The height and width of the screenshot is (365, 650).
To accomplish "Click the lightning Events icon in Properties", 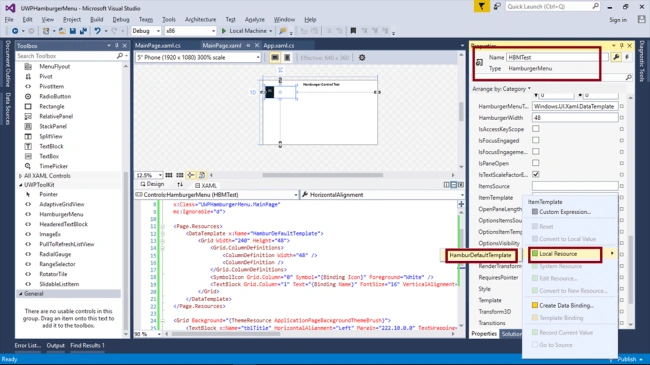I will [x=627, y=57].
